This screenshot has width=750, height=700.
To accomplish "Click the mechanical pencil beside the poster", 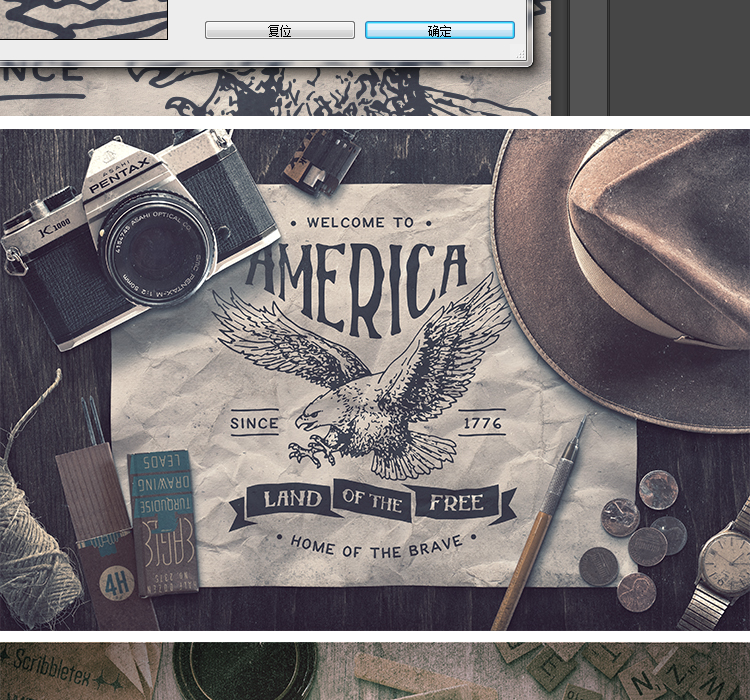I will [538, 520].
